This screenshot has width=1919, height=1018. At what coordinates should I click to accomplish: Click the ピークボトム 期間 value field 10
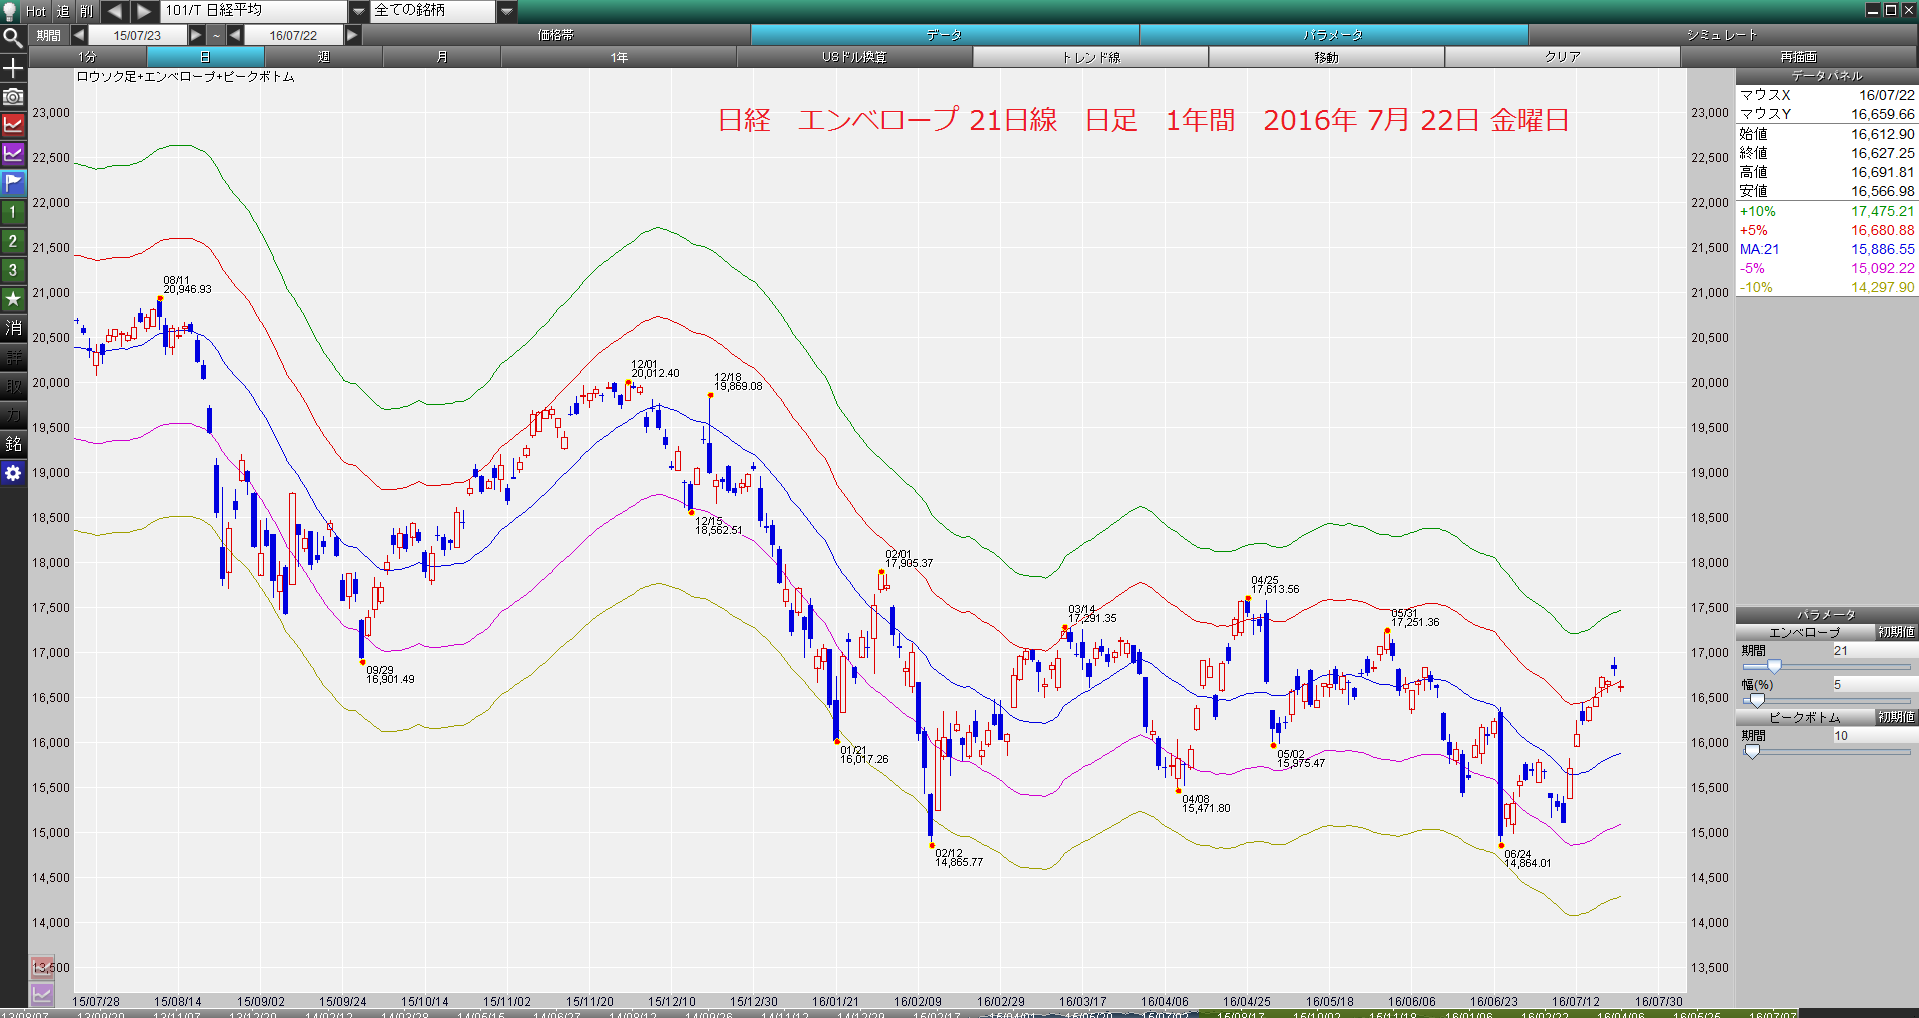click(1873, 736)
